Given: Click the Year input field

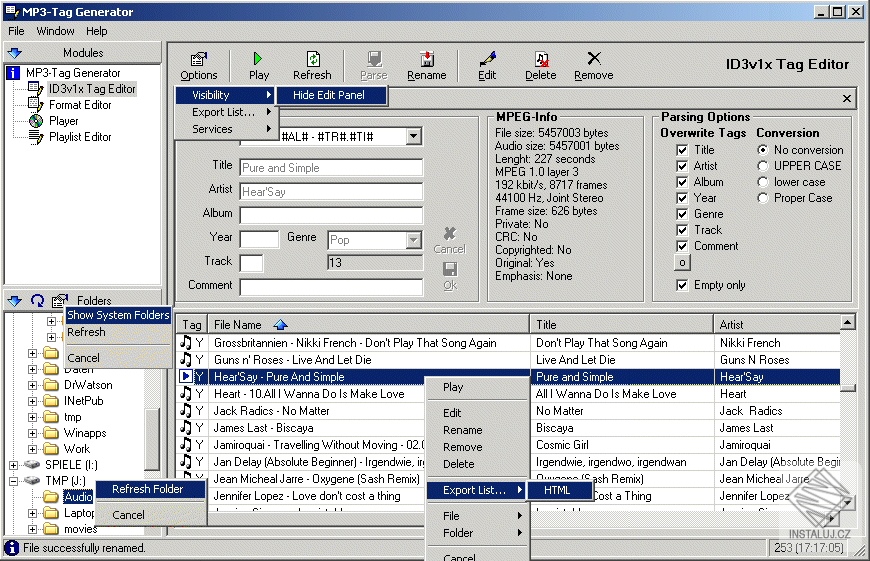Looking at the screenshot, I should coord(259,240).
